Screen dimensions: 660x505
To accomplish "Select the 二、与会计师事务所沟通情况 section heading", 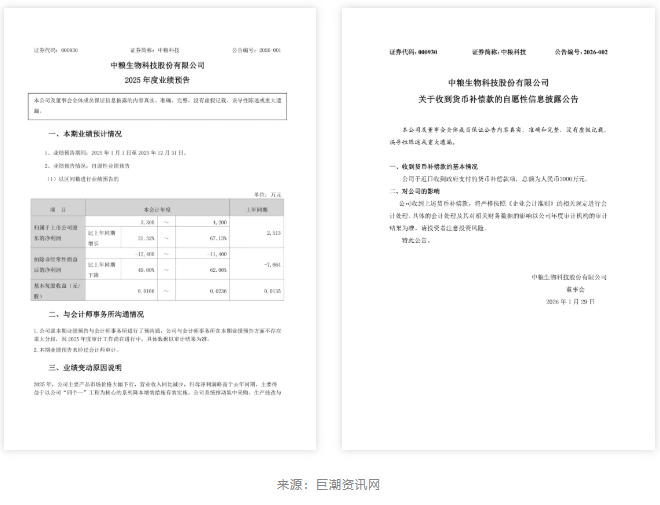I will 96,314.
